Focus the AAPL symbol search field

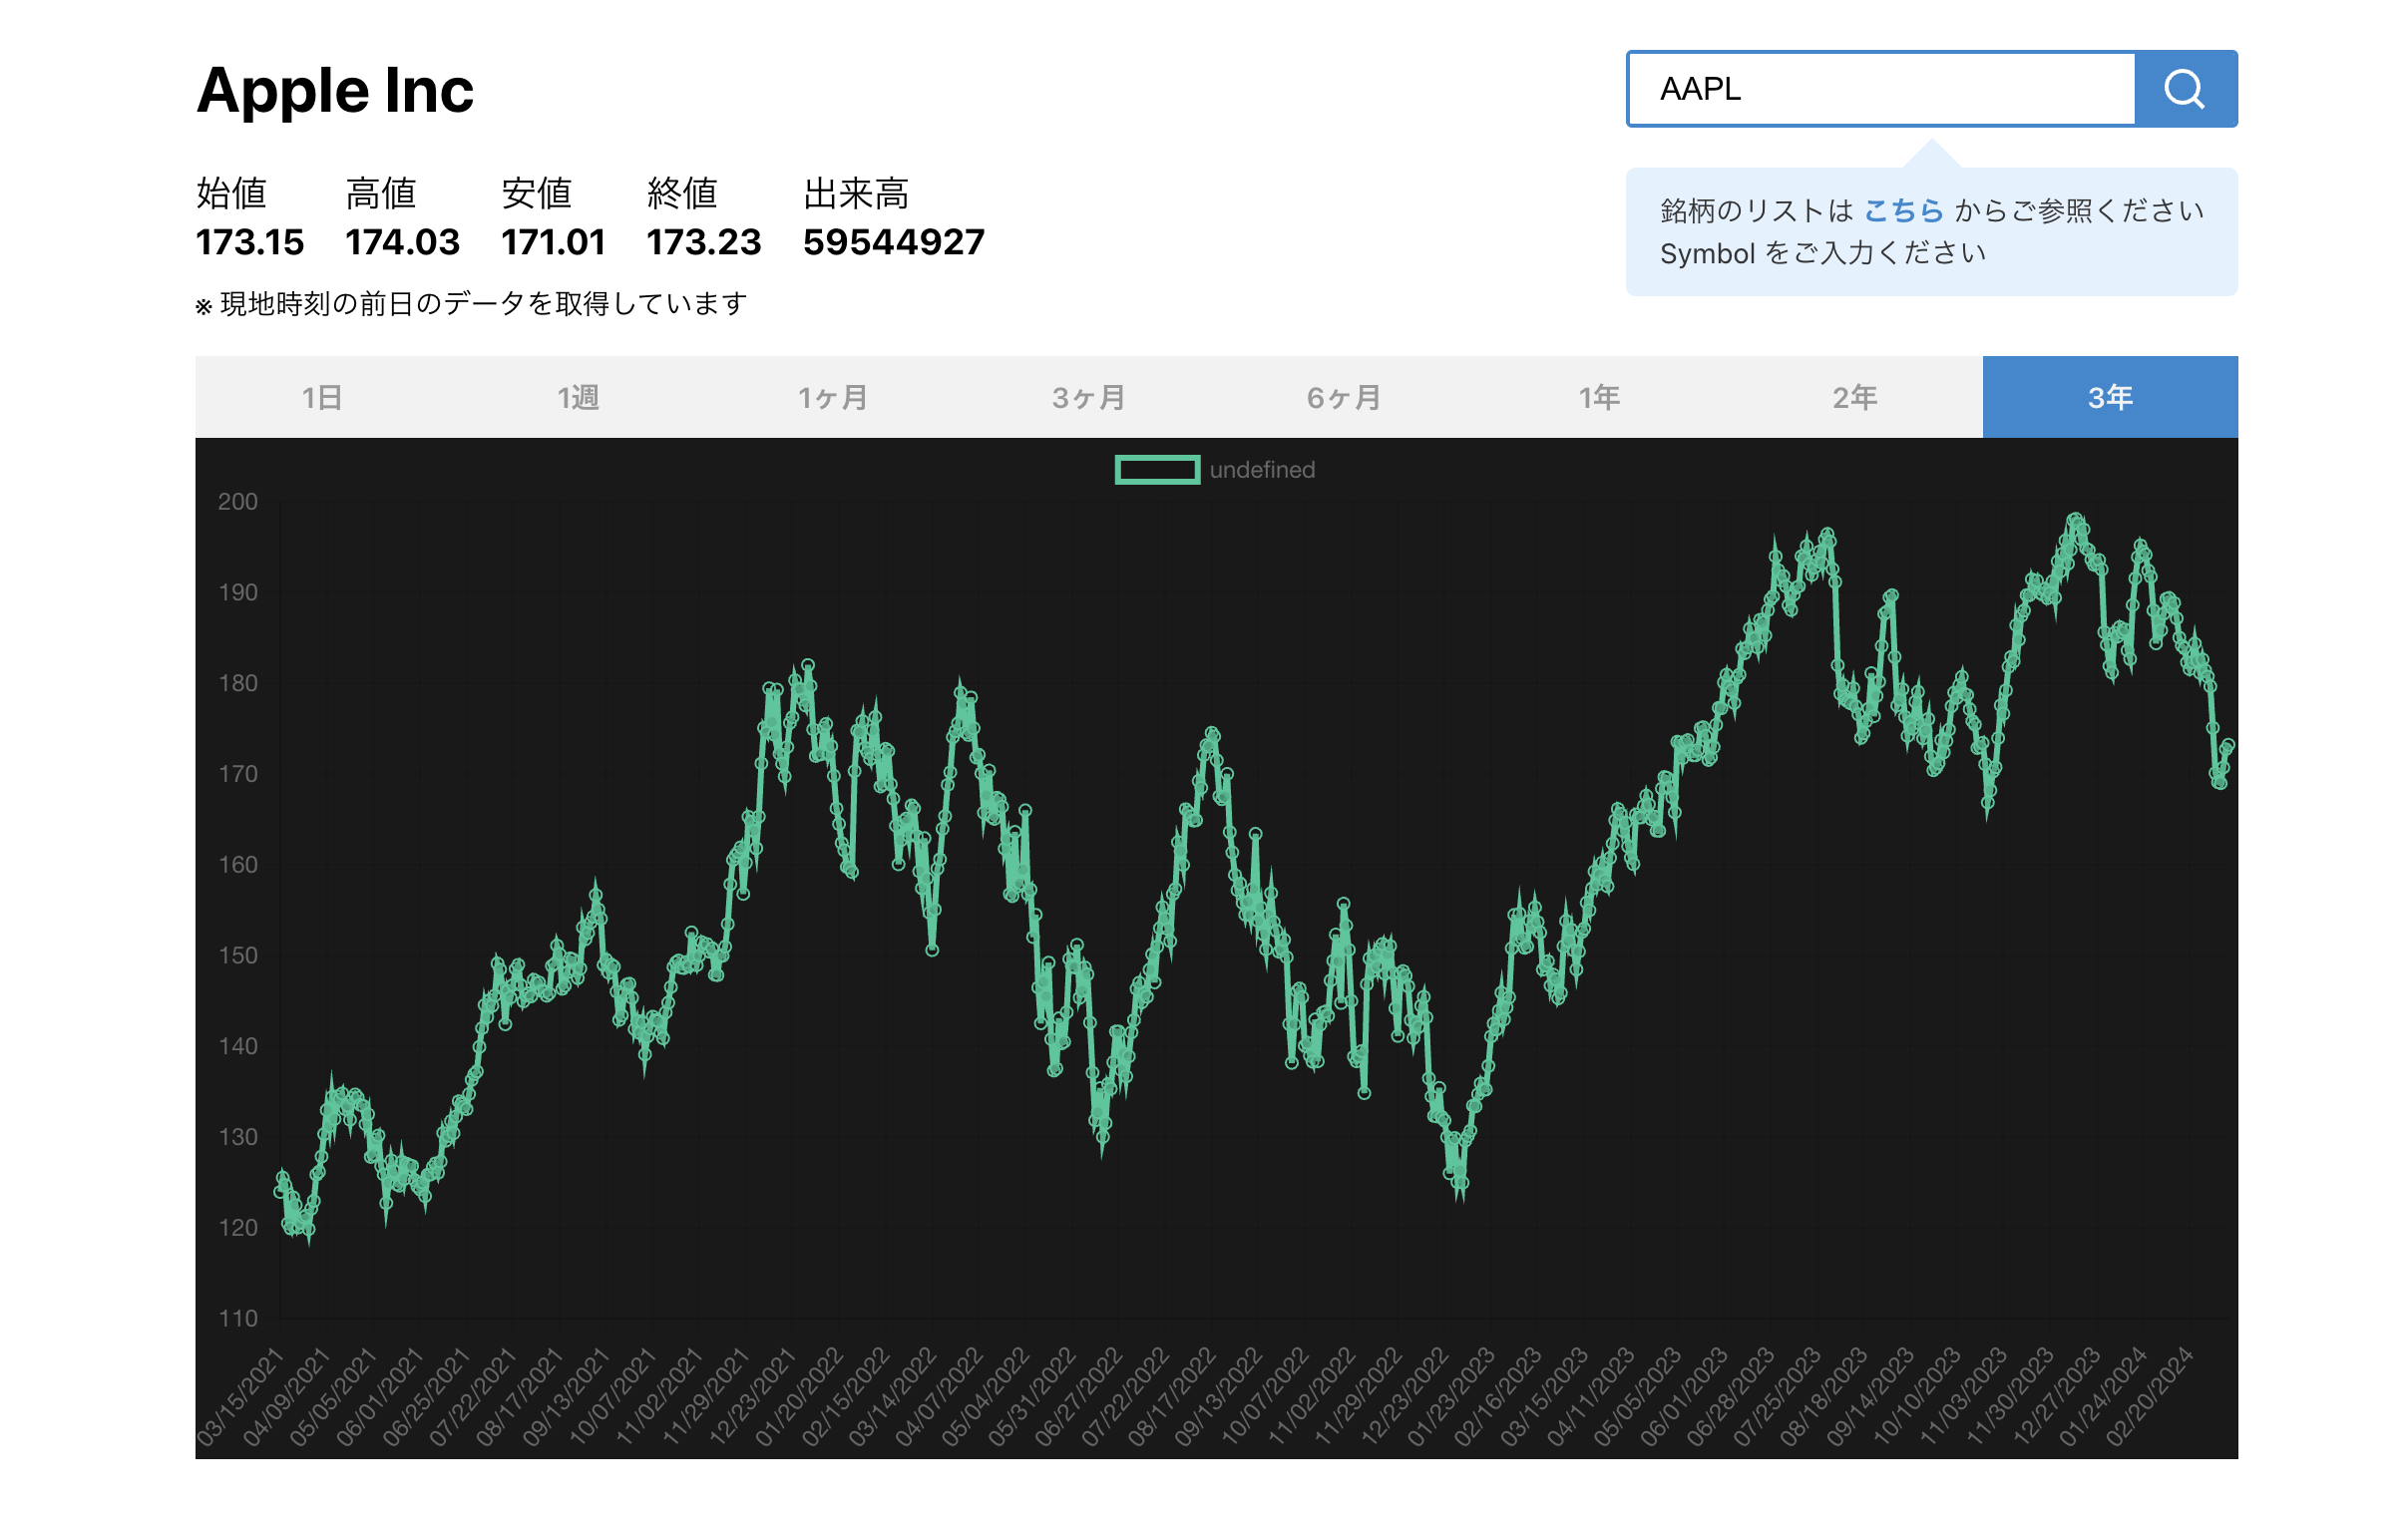click(x=1881, y=89)
